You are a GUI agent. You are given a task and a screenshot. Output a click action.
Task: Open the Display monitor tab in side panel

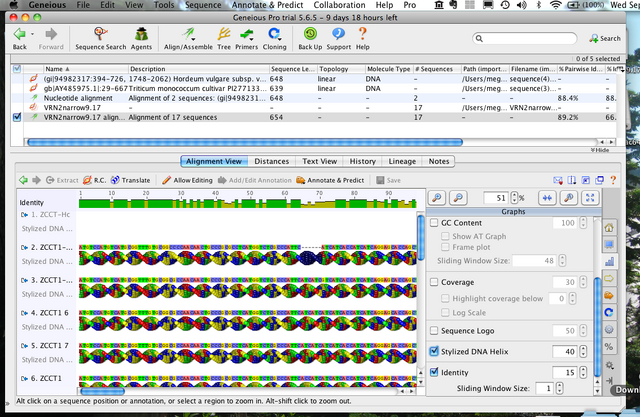click(609, 244)
